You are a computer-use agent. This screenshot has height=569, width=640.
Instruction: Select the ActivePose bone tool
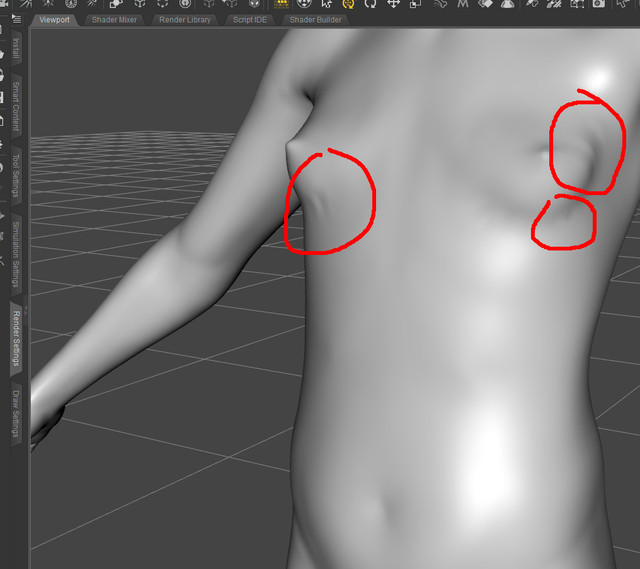(x=440, y=4)
